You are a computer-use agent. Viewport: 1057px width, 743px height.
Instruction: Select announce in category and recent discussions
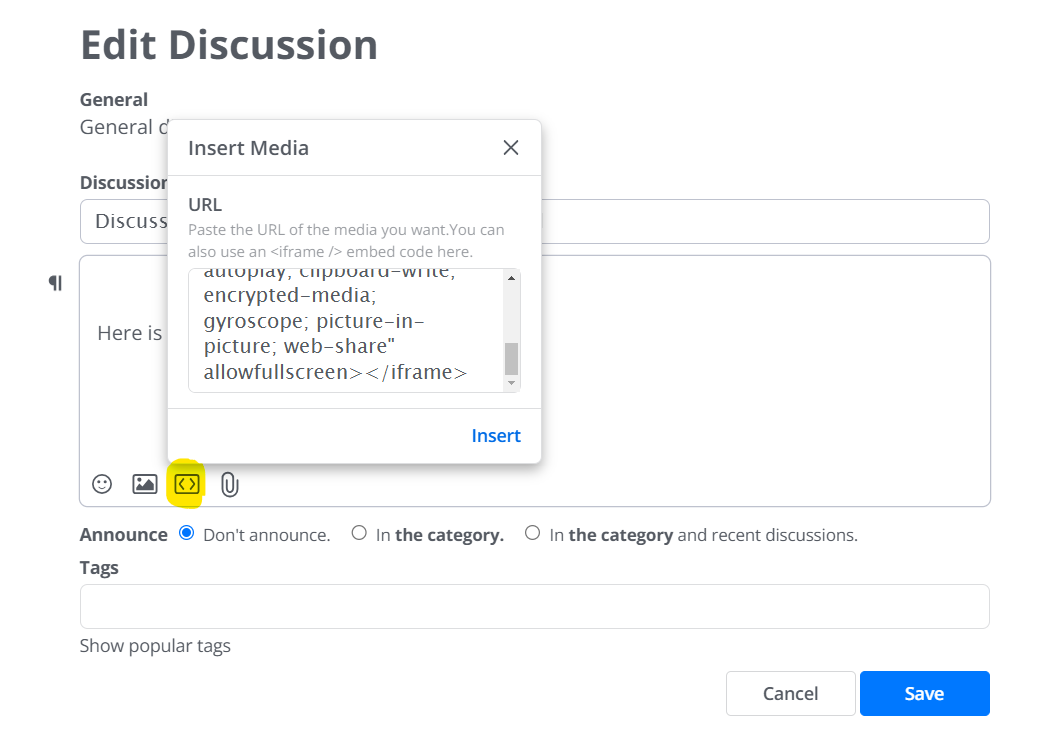532,533
